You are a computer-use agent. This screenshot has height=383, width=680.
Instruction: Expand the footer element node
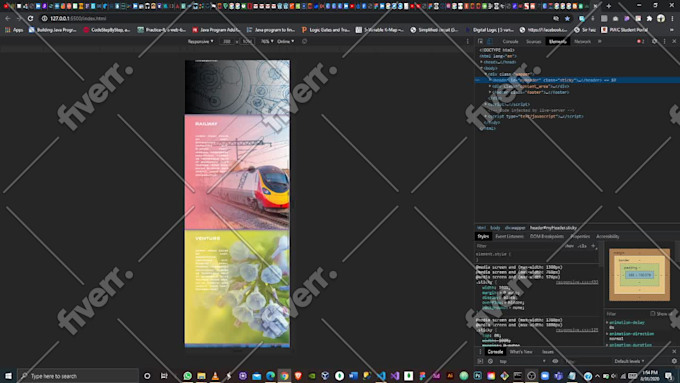click(x=490, y=92)
